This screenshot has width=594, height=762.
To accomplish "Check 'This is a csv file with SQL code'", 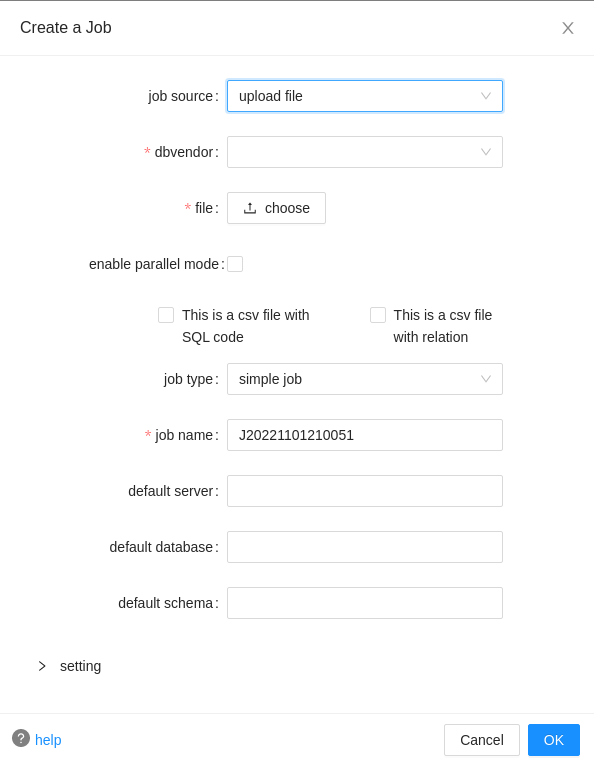I will [x=166, y=315].
